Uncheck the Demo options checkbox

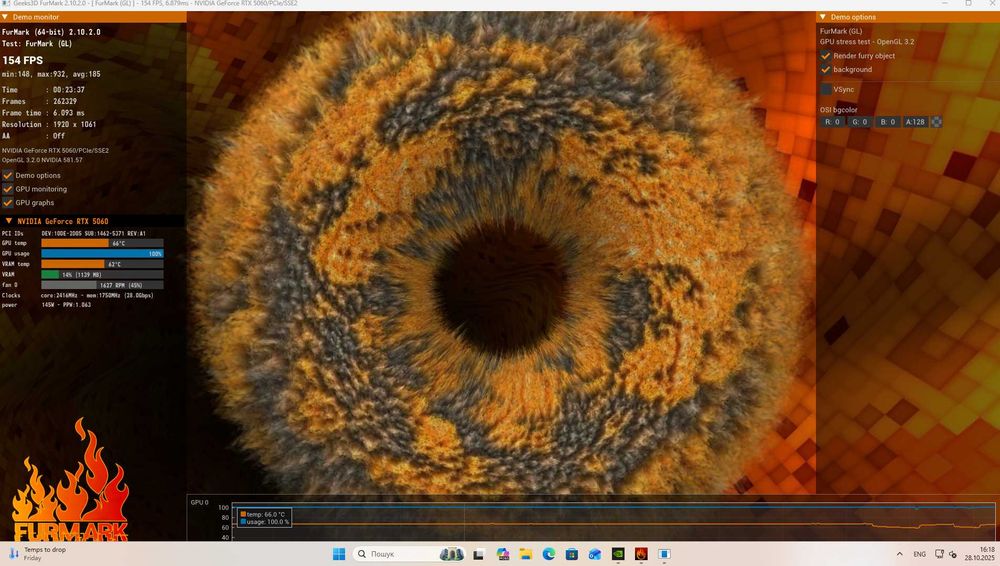tap(8, 175)
